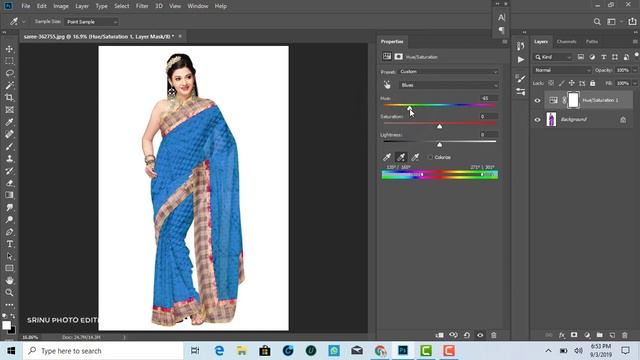Reset adjustment defaults in Properties footer

pyautogui.click(x=467, y=335)
